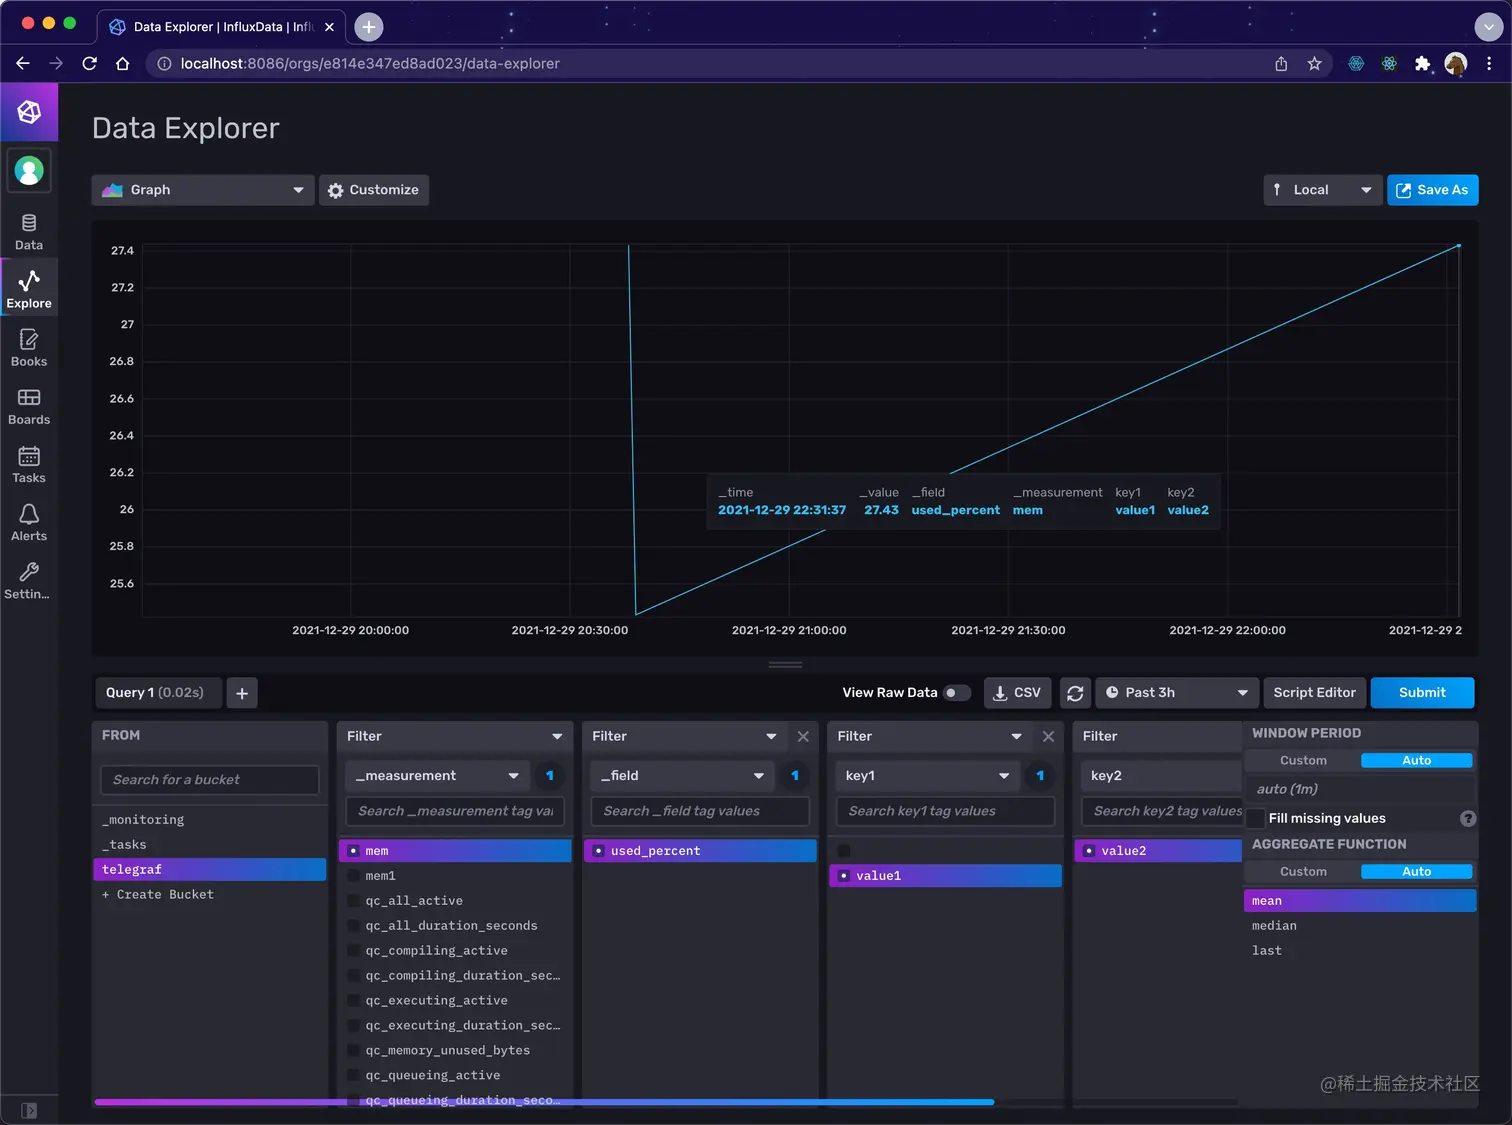Open key2 tag key dropdown

(1160, 776)
